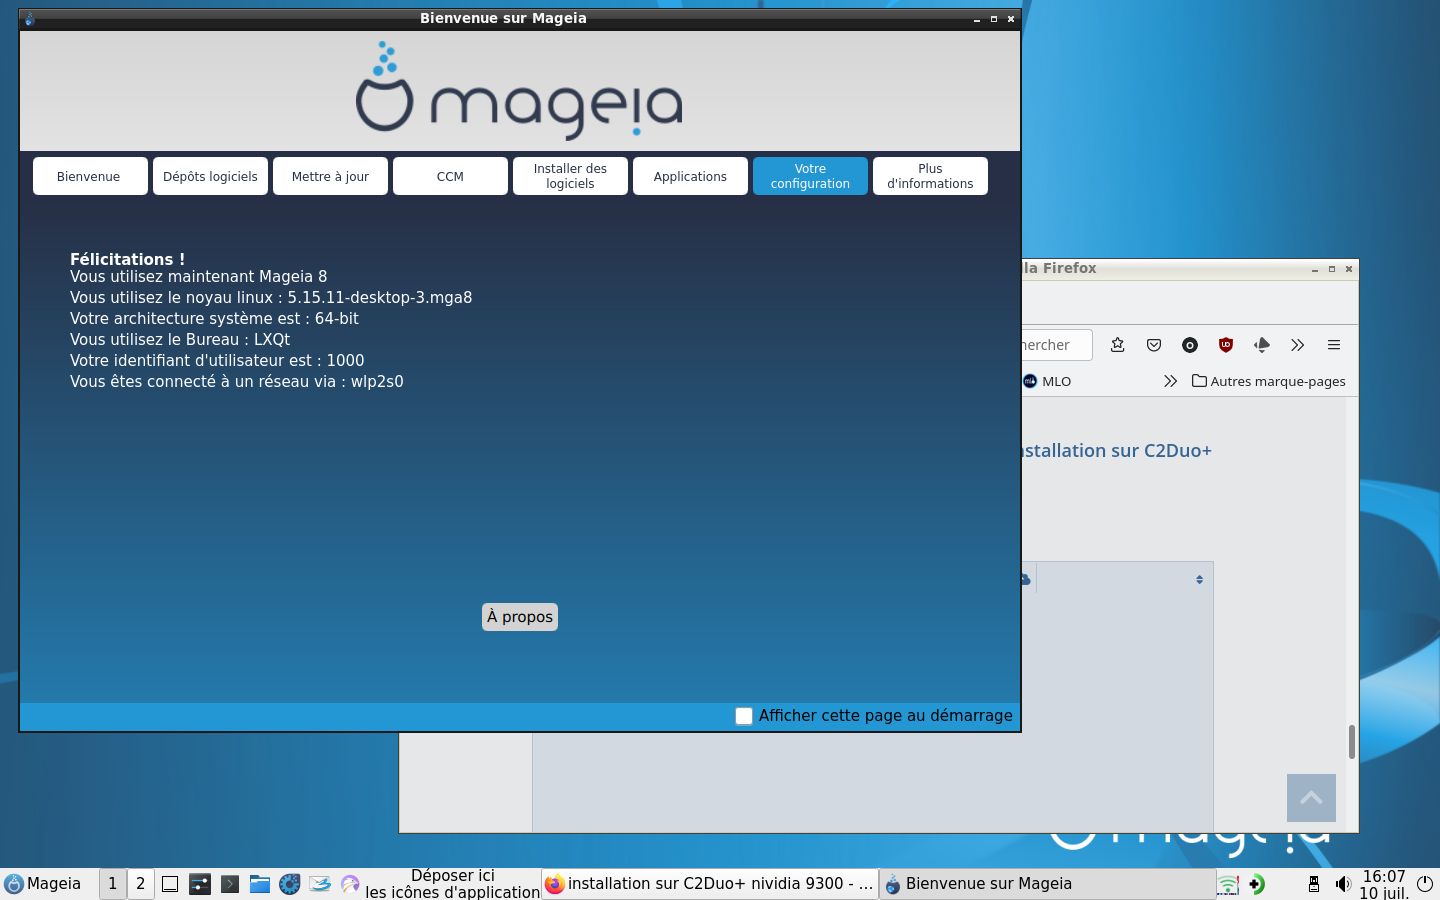Click the 16:07 clock in the panel
The height and width of the screenshot is (900, 1440).
1384,884
